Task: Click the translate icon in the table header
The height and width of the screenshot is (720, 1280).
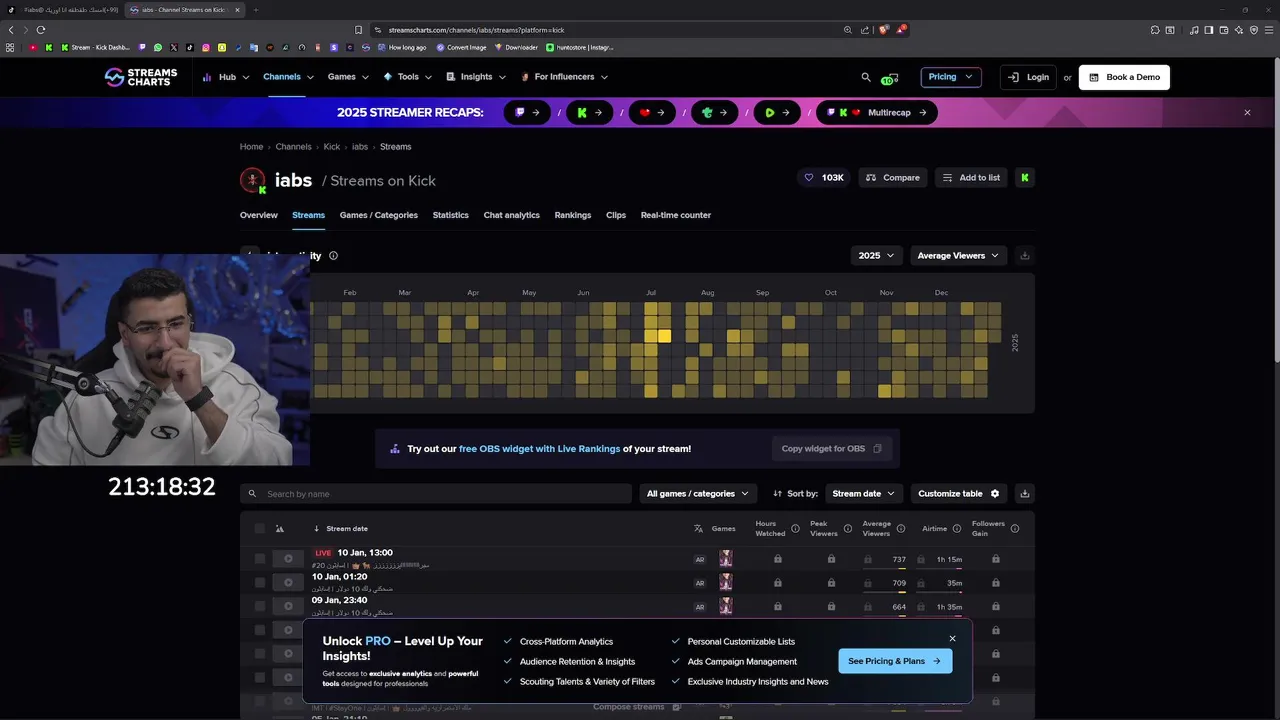Action: [x=698, y=529]
